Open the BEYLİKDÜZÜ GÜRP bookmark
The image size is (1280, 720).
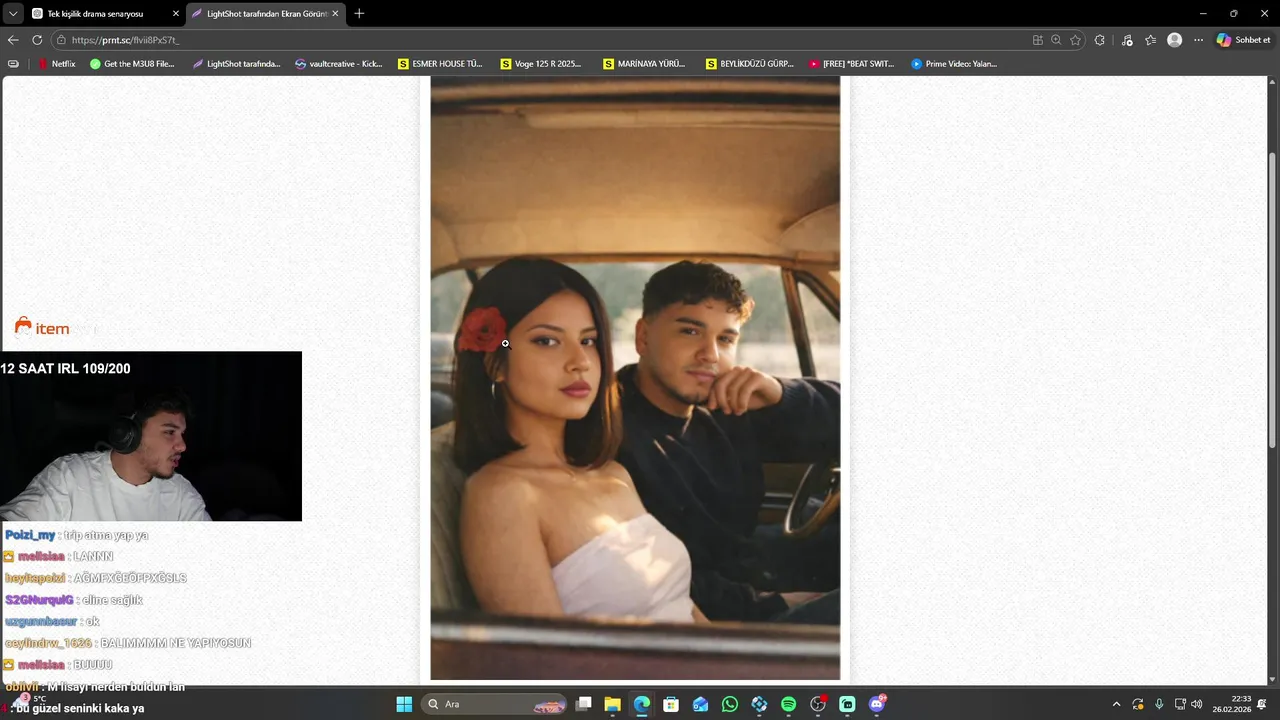[x=749, y=64]
